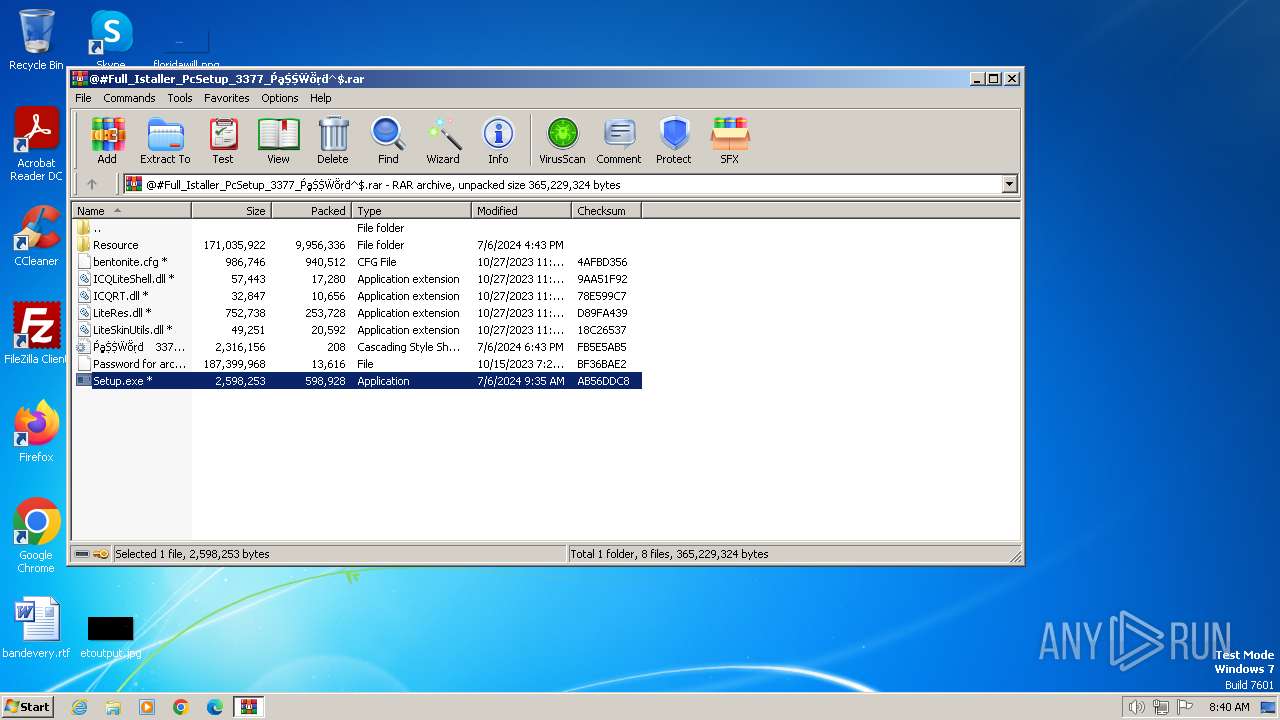Select the parent folder '..' row
The height and width of the screenshot is (720, 1280).
click(358, 228)
